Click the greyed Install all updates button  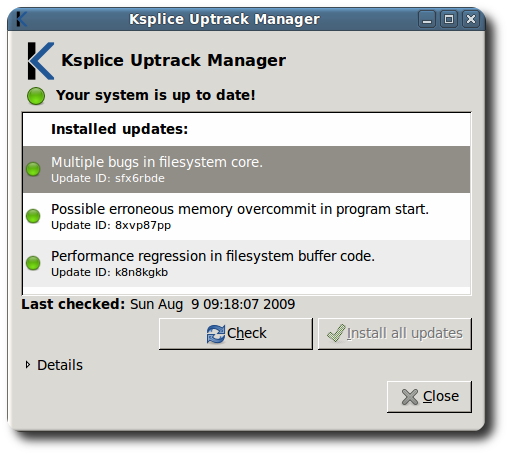(x=395, y=334)
